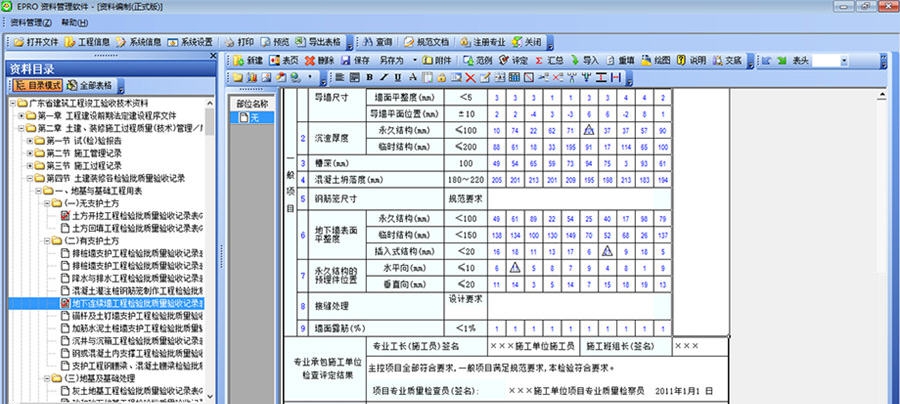Click 删除 (Delete) red X button
900x404 pixels.
point(319,60)
